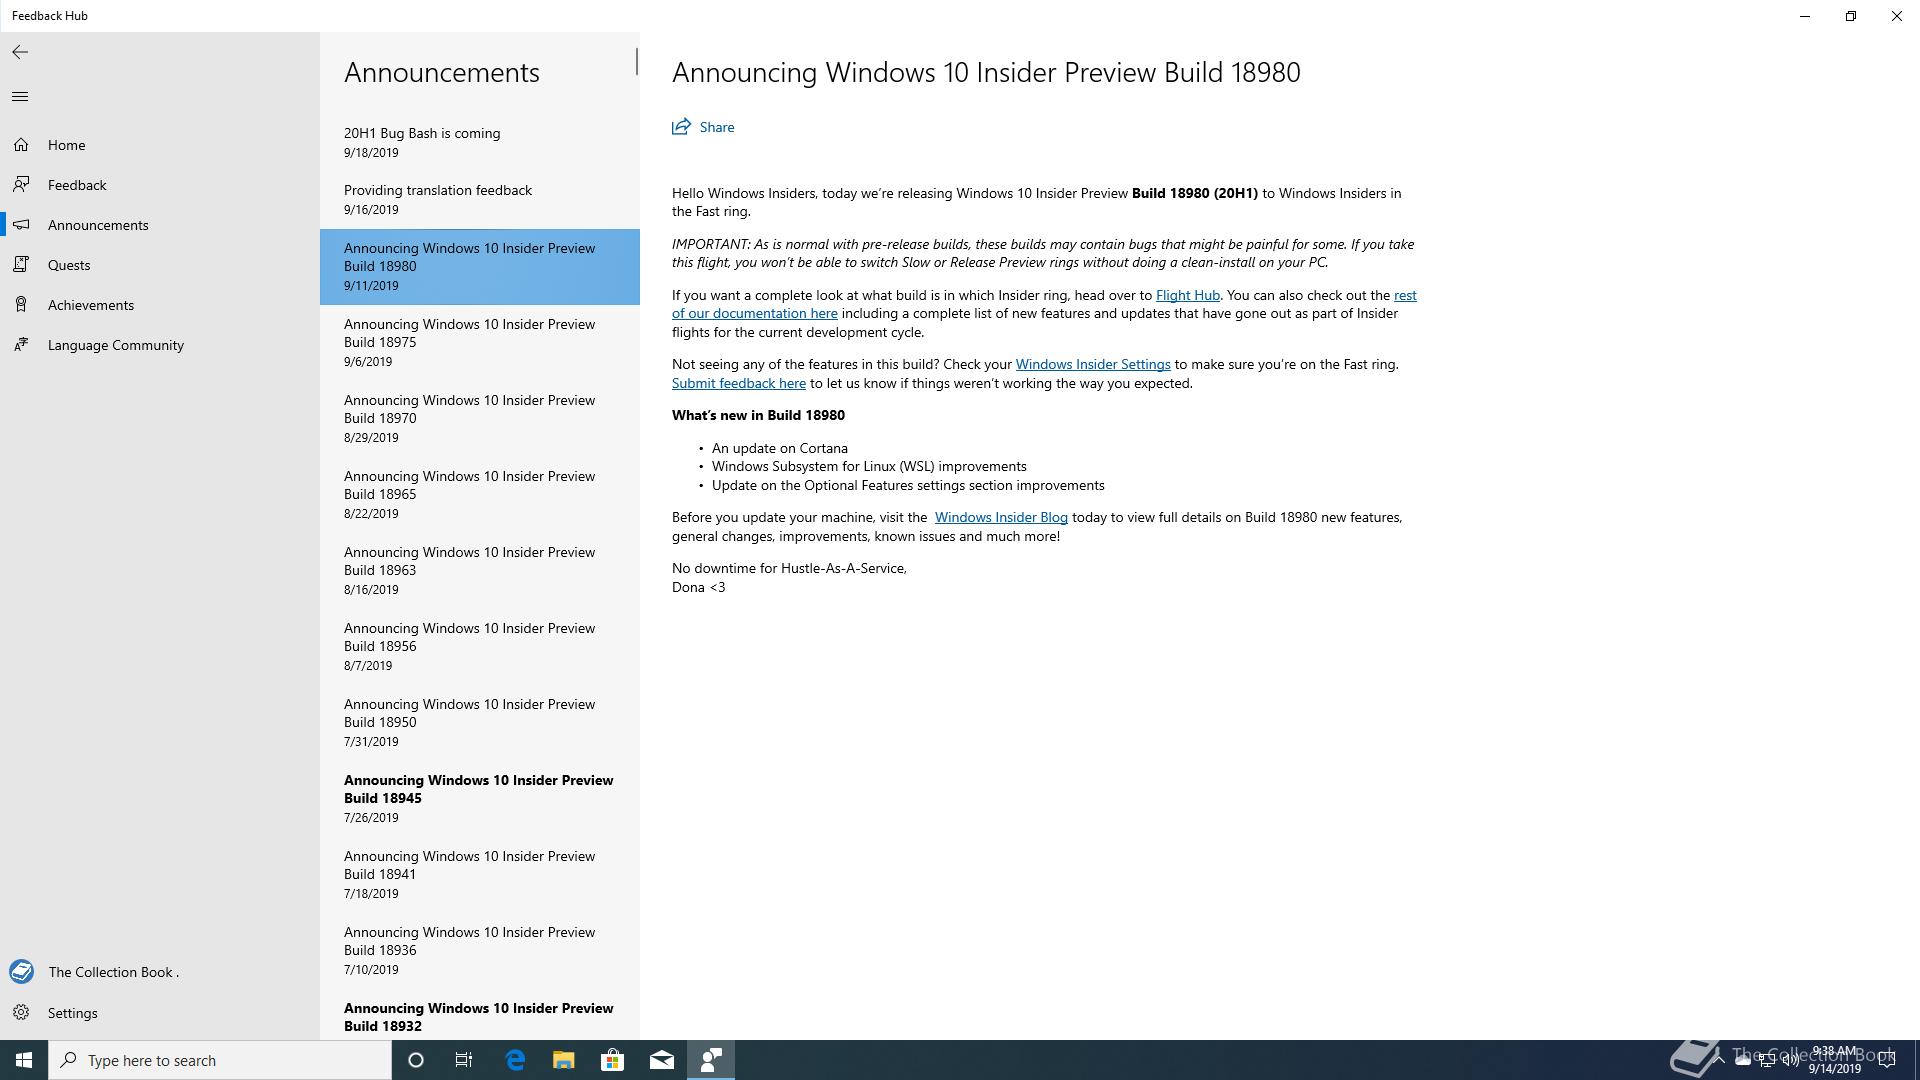The image size is (1920, 1080).
Task: Click the back arrow icon
Action: [20, 52]
